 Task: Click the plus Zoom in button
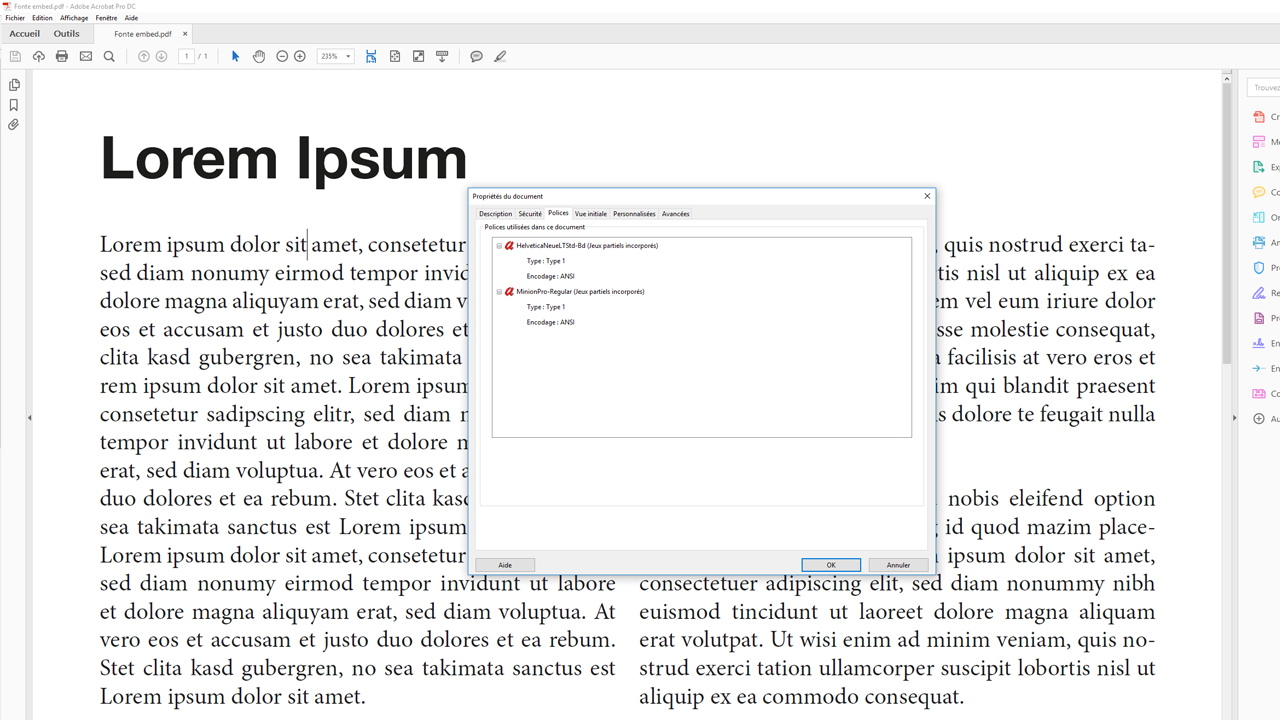tap(299, 57)
